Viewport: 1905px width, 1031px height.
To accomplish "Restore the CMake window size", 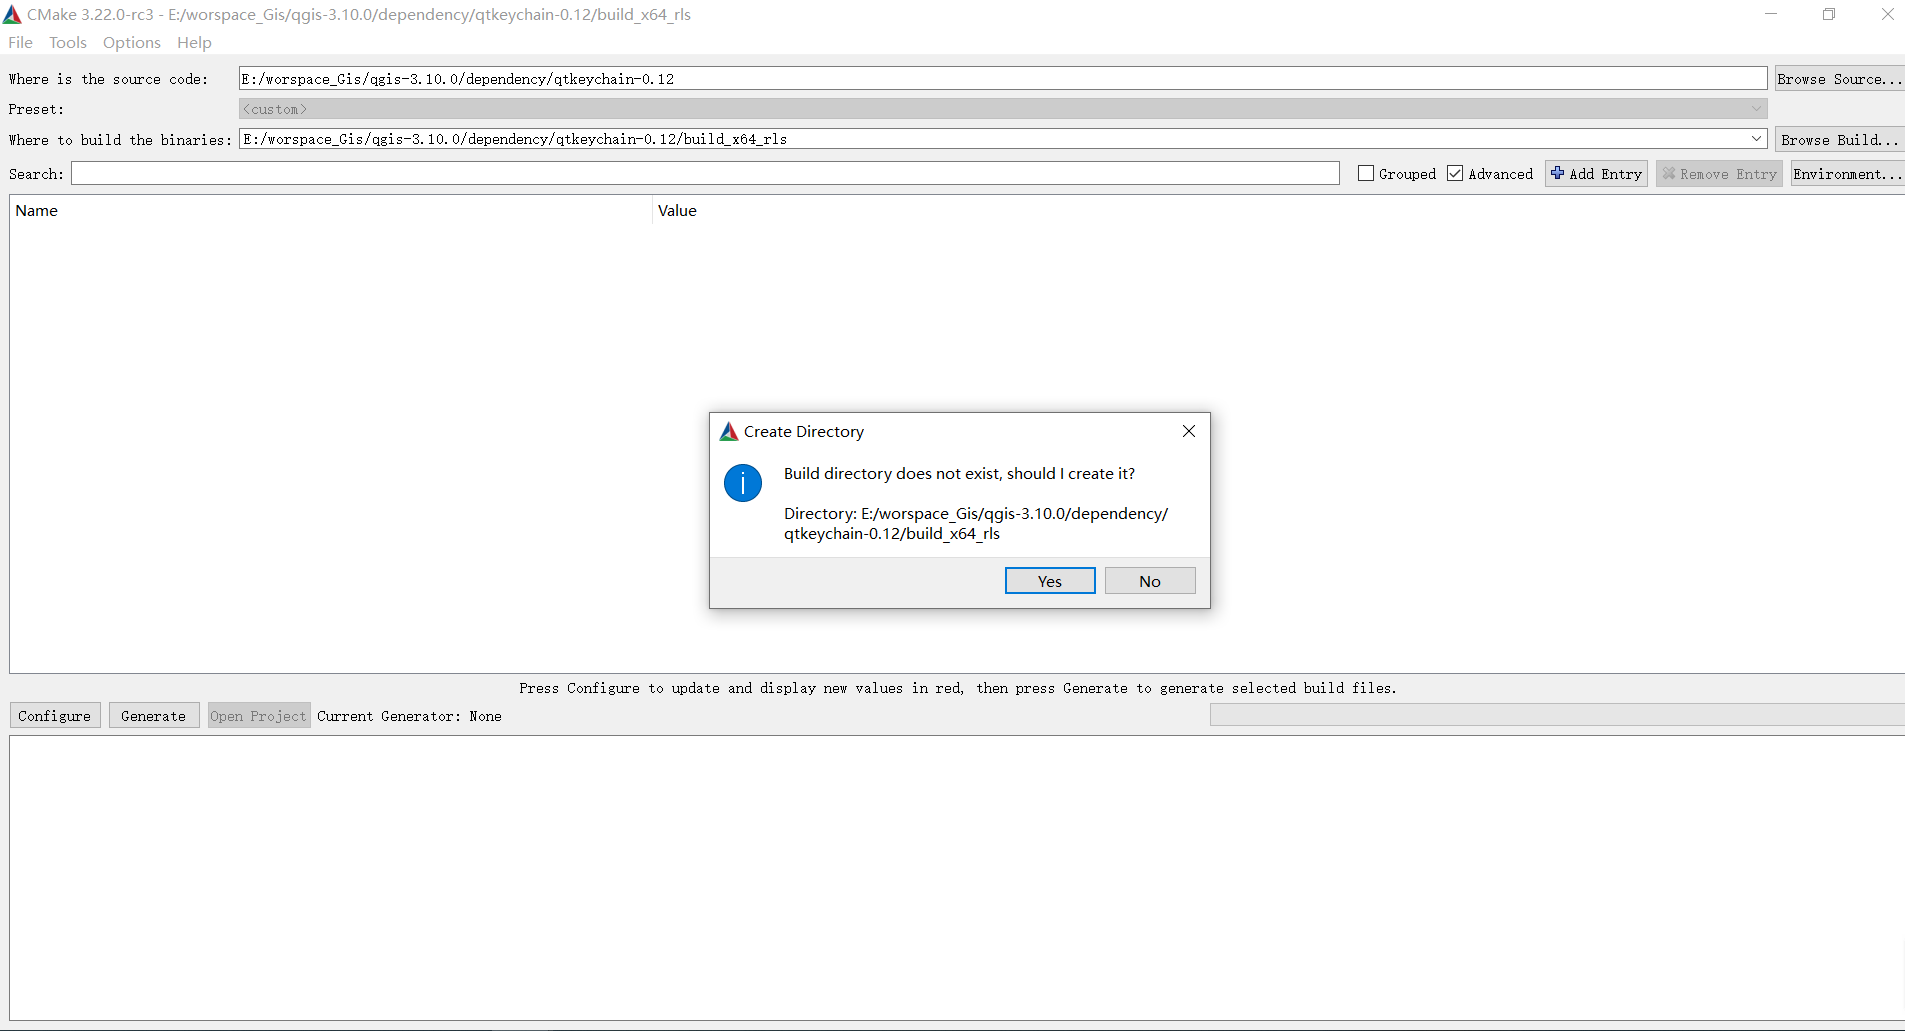I will [x=1829, y=14].
